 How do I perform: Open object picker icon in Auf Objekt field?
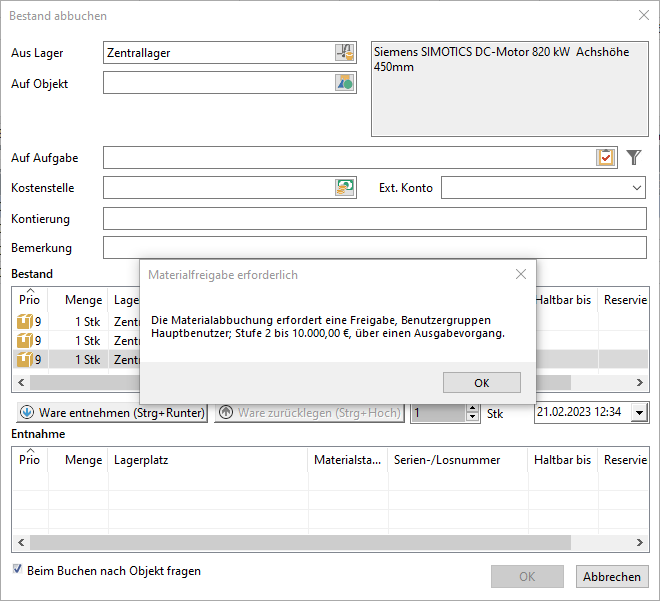pyautogui.click(x=345, y=82)
